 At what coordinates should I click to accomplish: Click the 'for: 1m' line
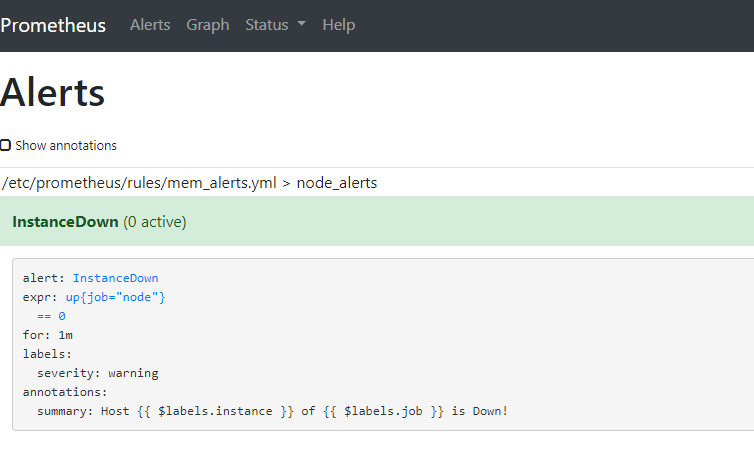(48, 335)
